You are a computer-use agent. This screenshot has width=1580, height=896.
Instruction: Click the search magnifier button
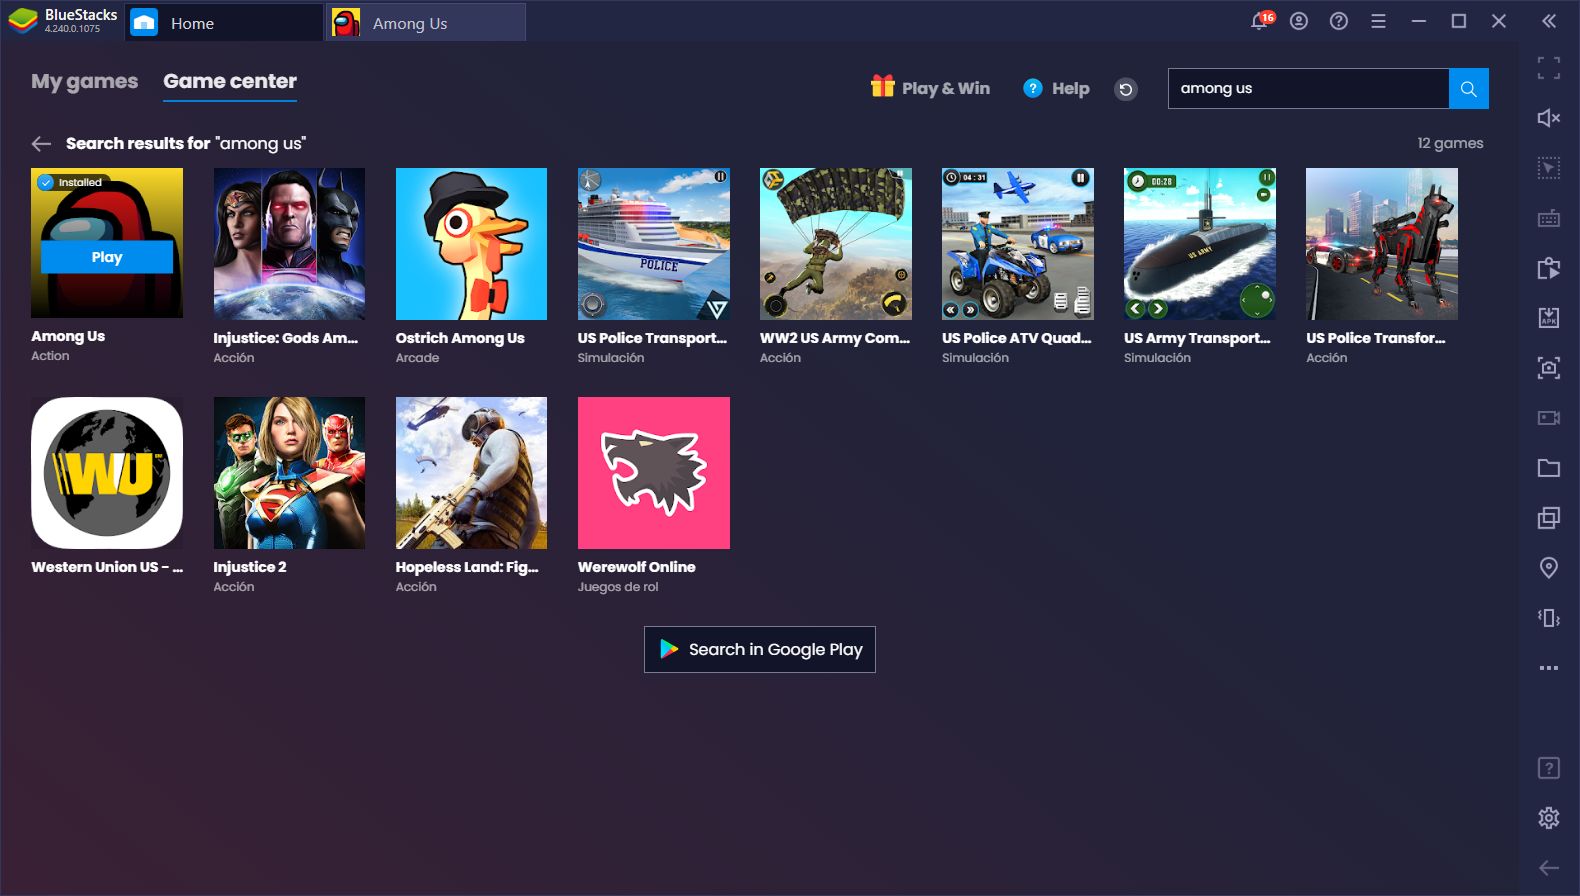click(1468, 89)
